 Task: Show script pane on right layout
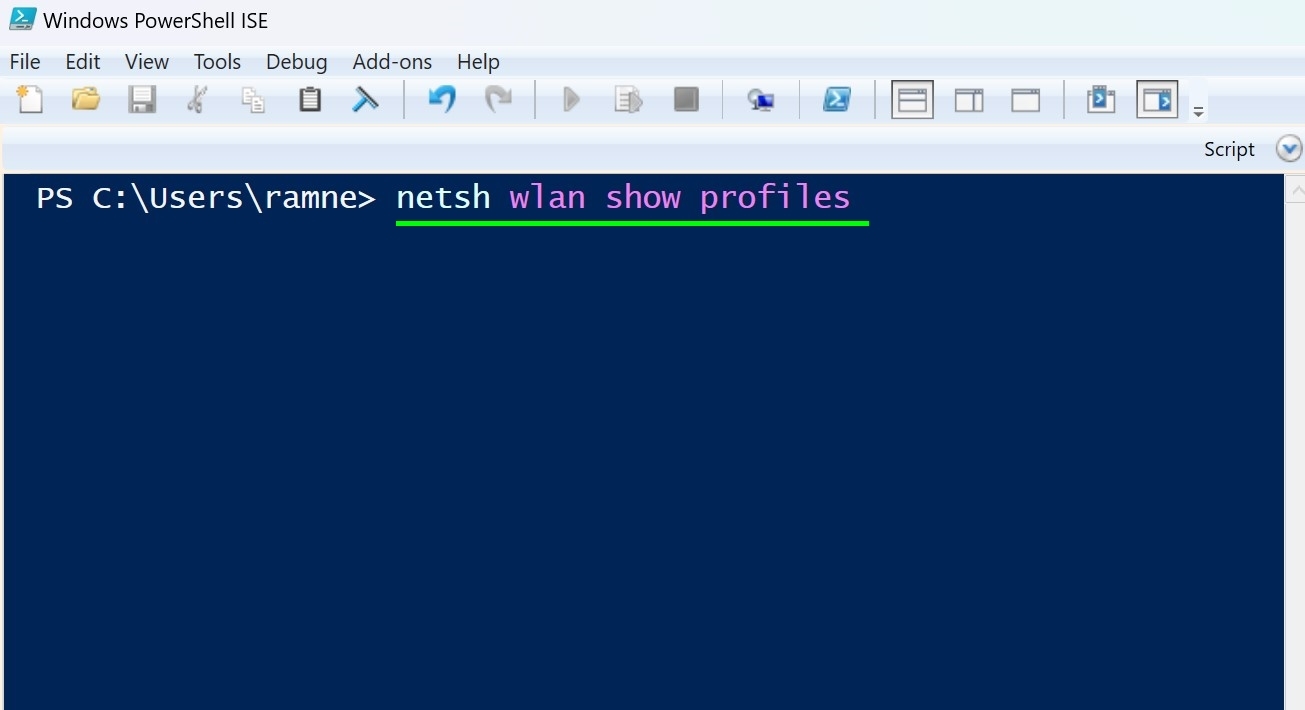tap(969, 100)
